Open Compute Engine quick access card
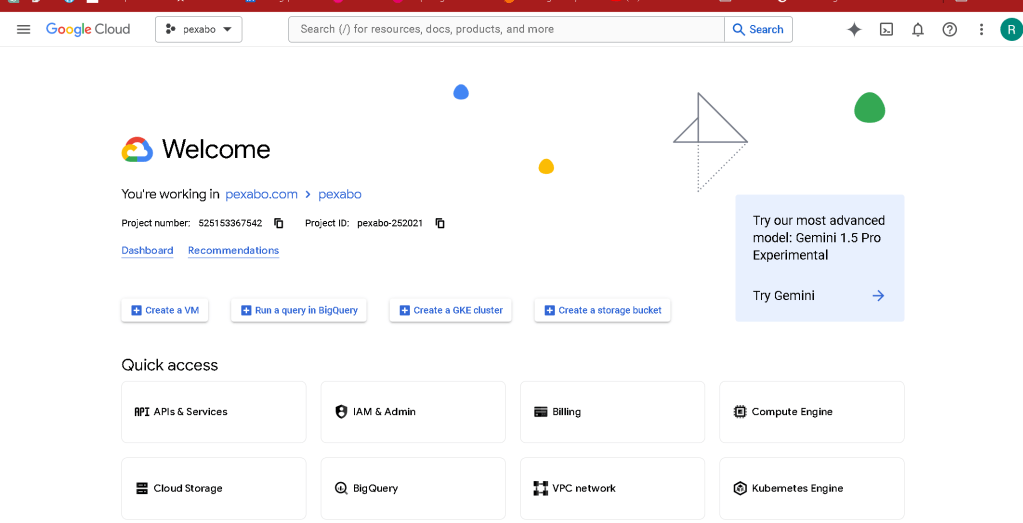 click(x=812, y=412)
